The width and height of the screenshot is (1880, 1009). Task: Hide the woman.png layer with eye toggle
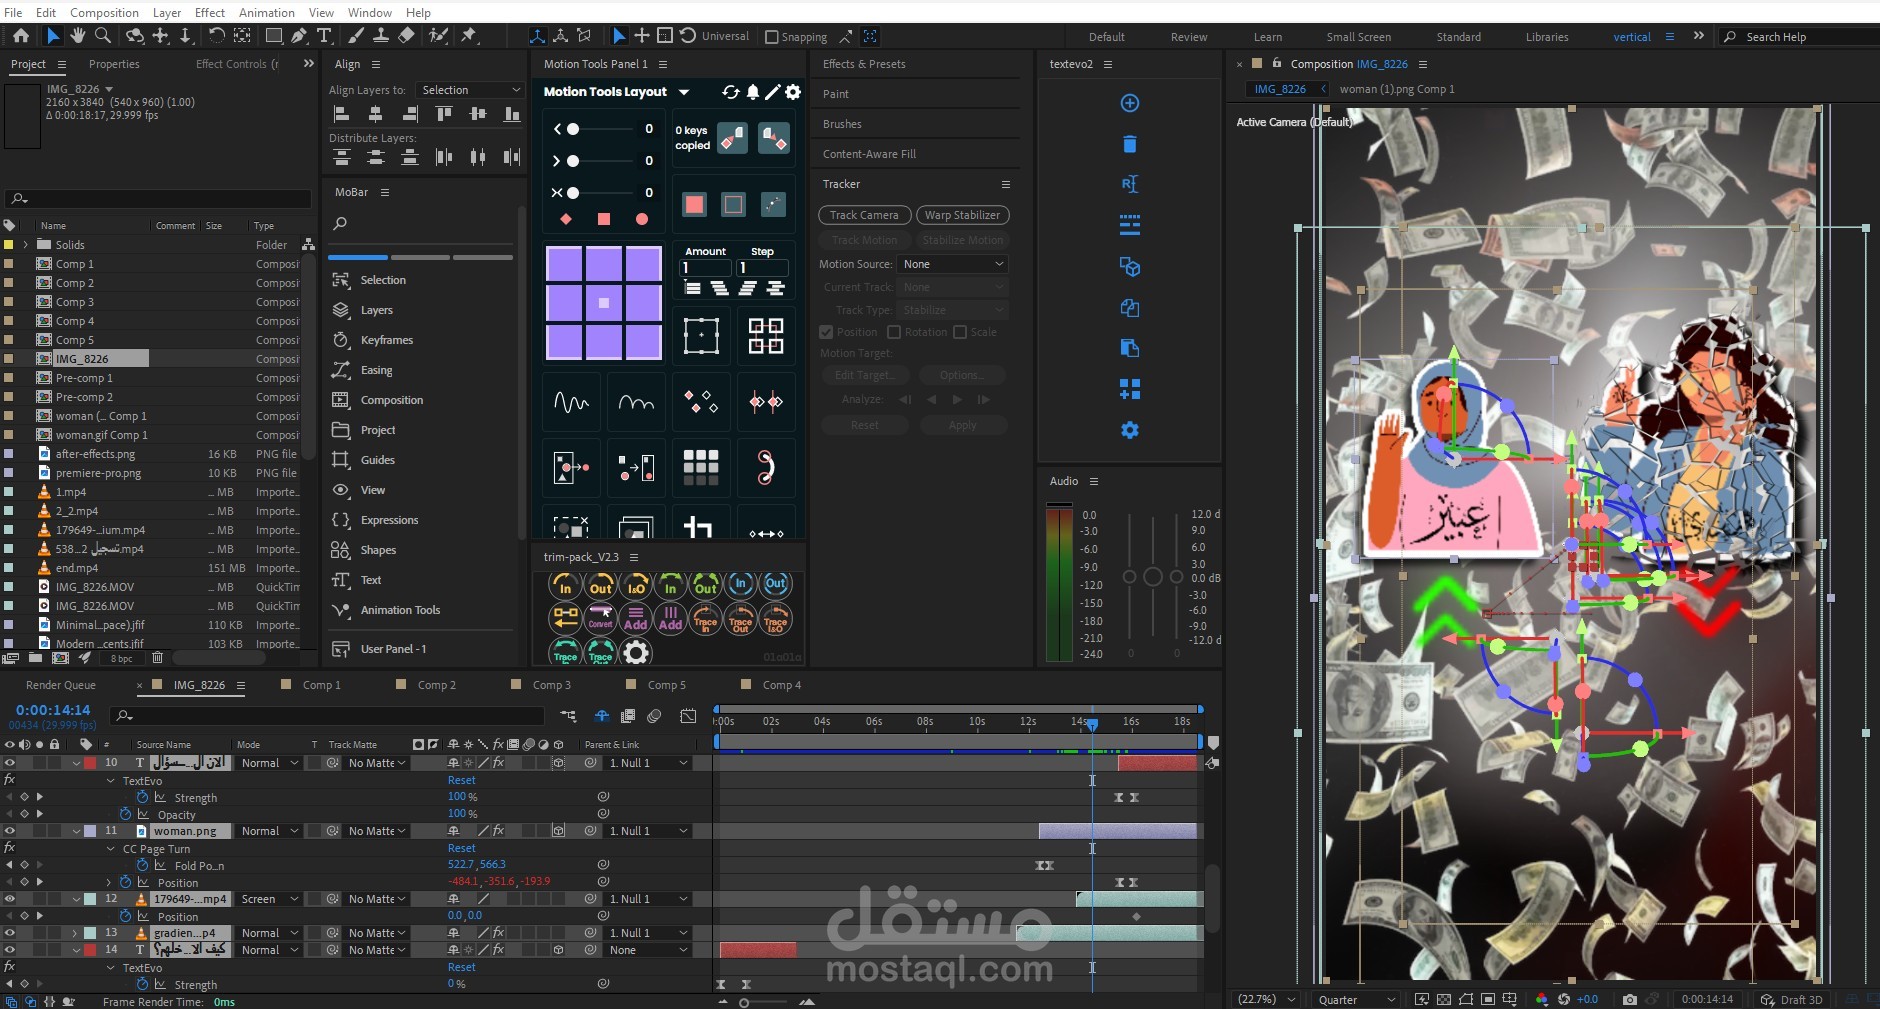coord(9,831)
